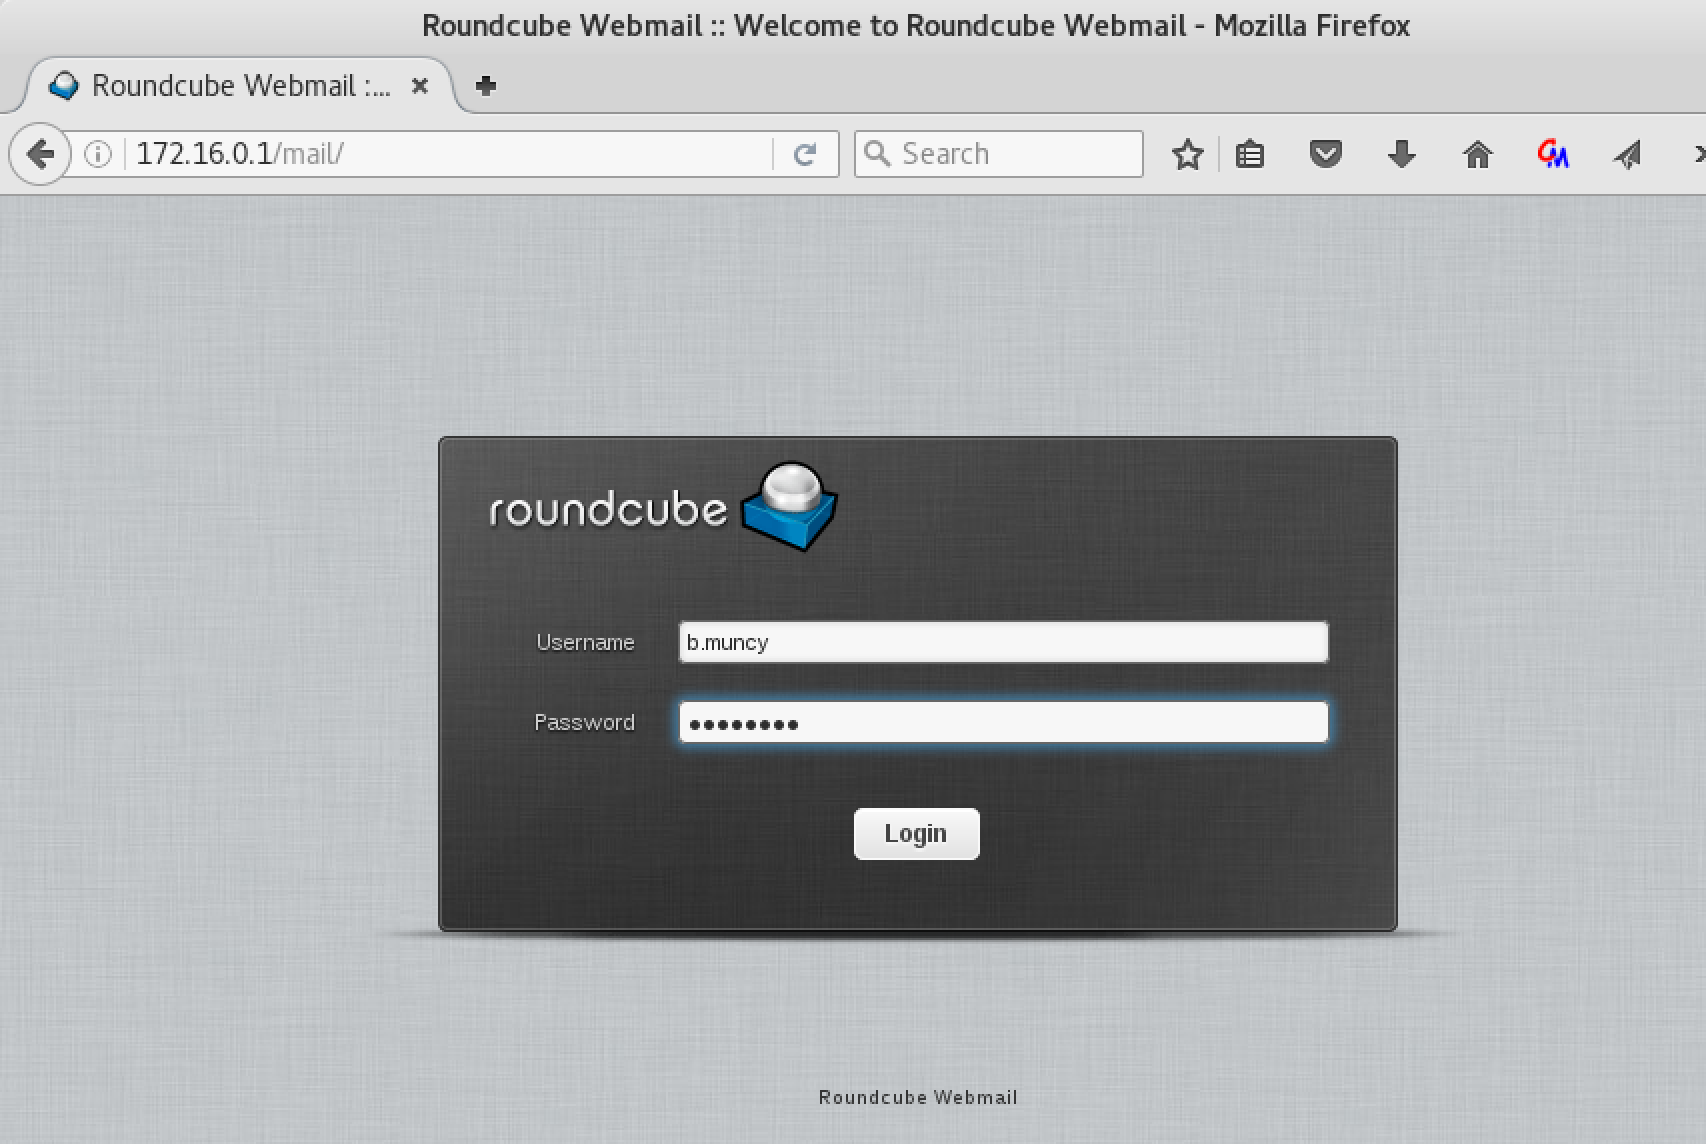Open a new tab with plus button

[486, 86]
